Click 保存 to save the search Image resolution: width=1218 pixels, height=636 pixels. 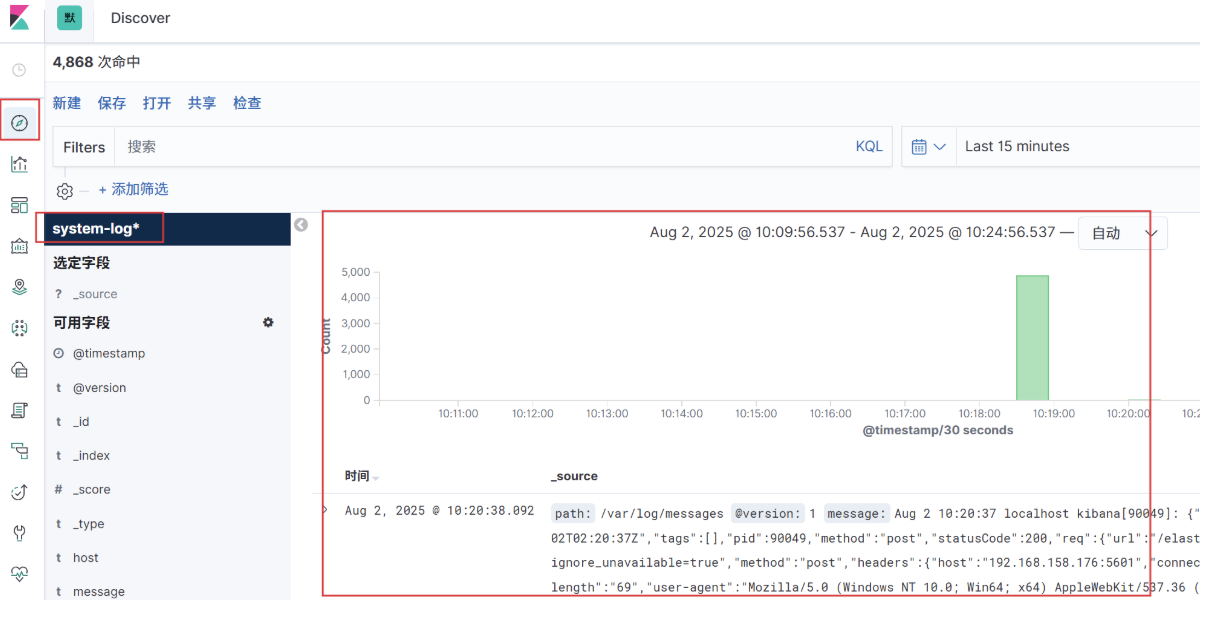tap(112, 103)
